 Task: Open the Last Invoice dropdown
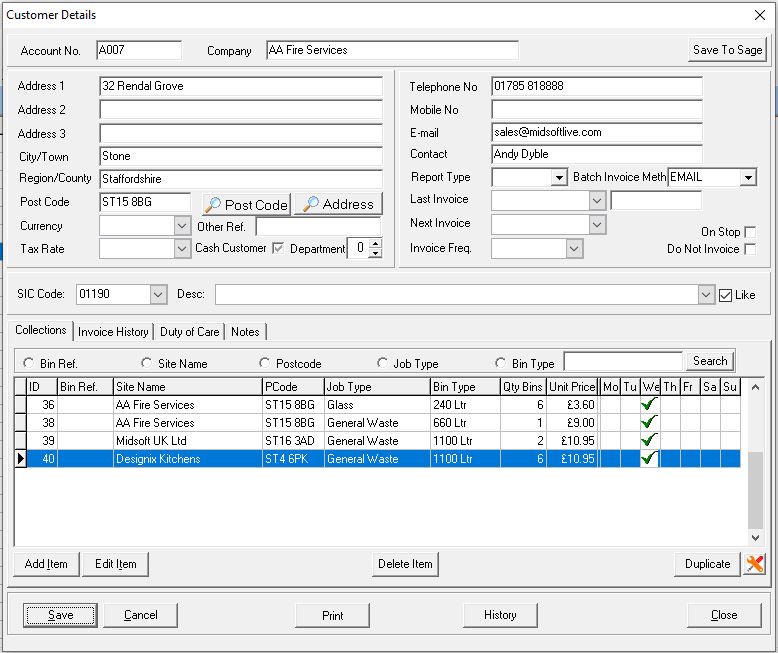597,201
